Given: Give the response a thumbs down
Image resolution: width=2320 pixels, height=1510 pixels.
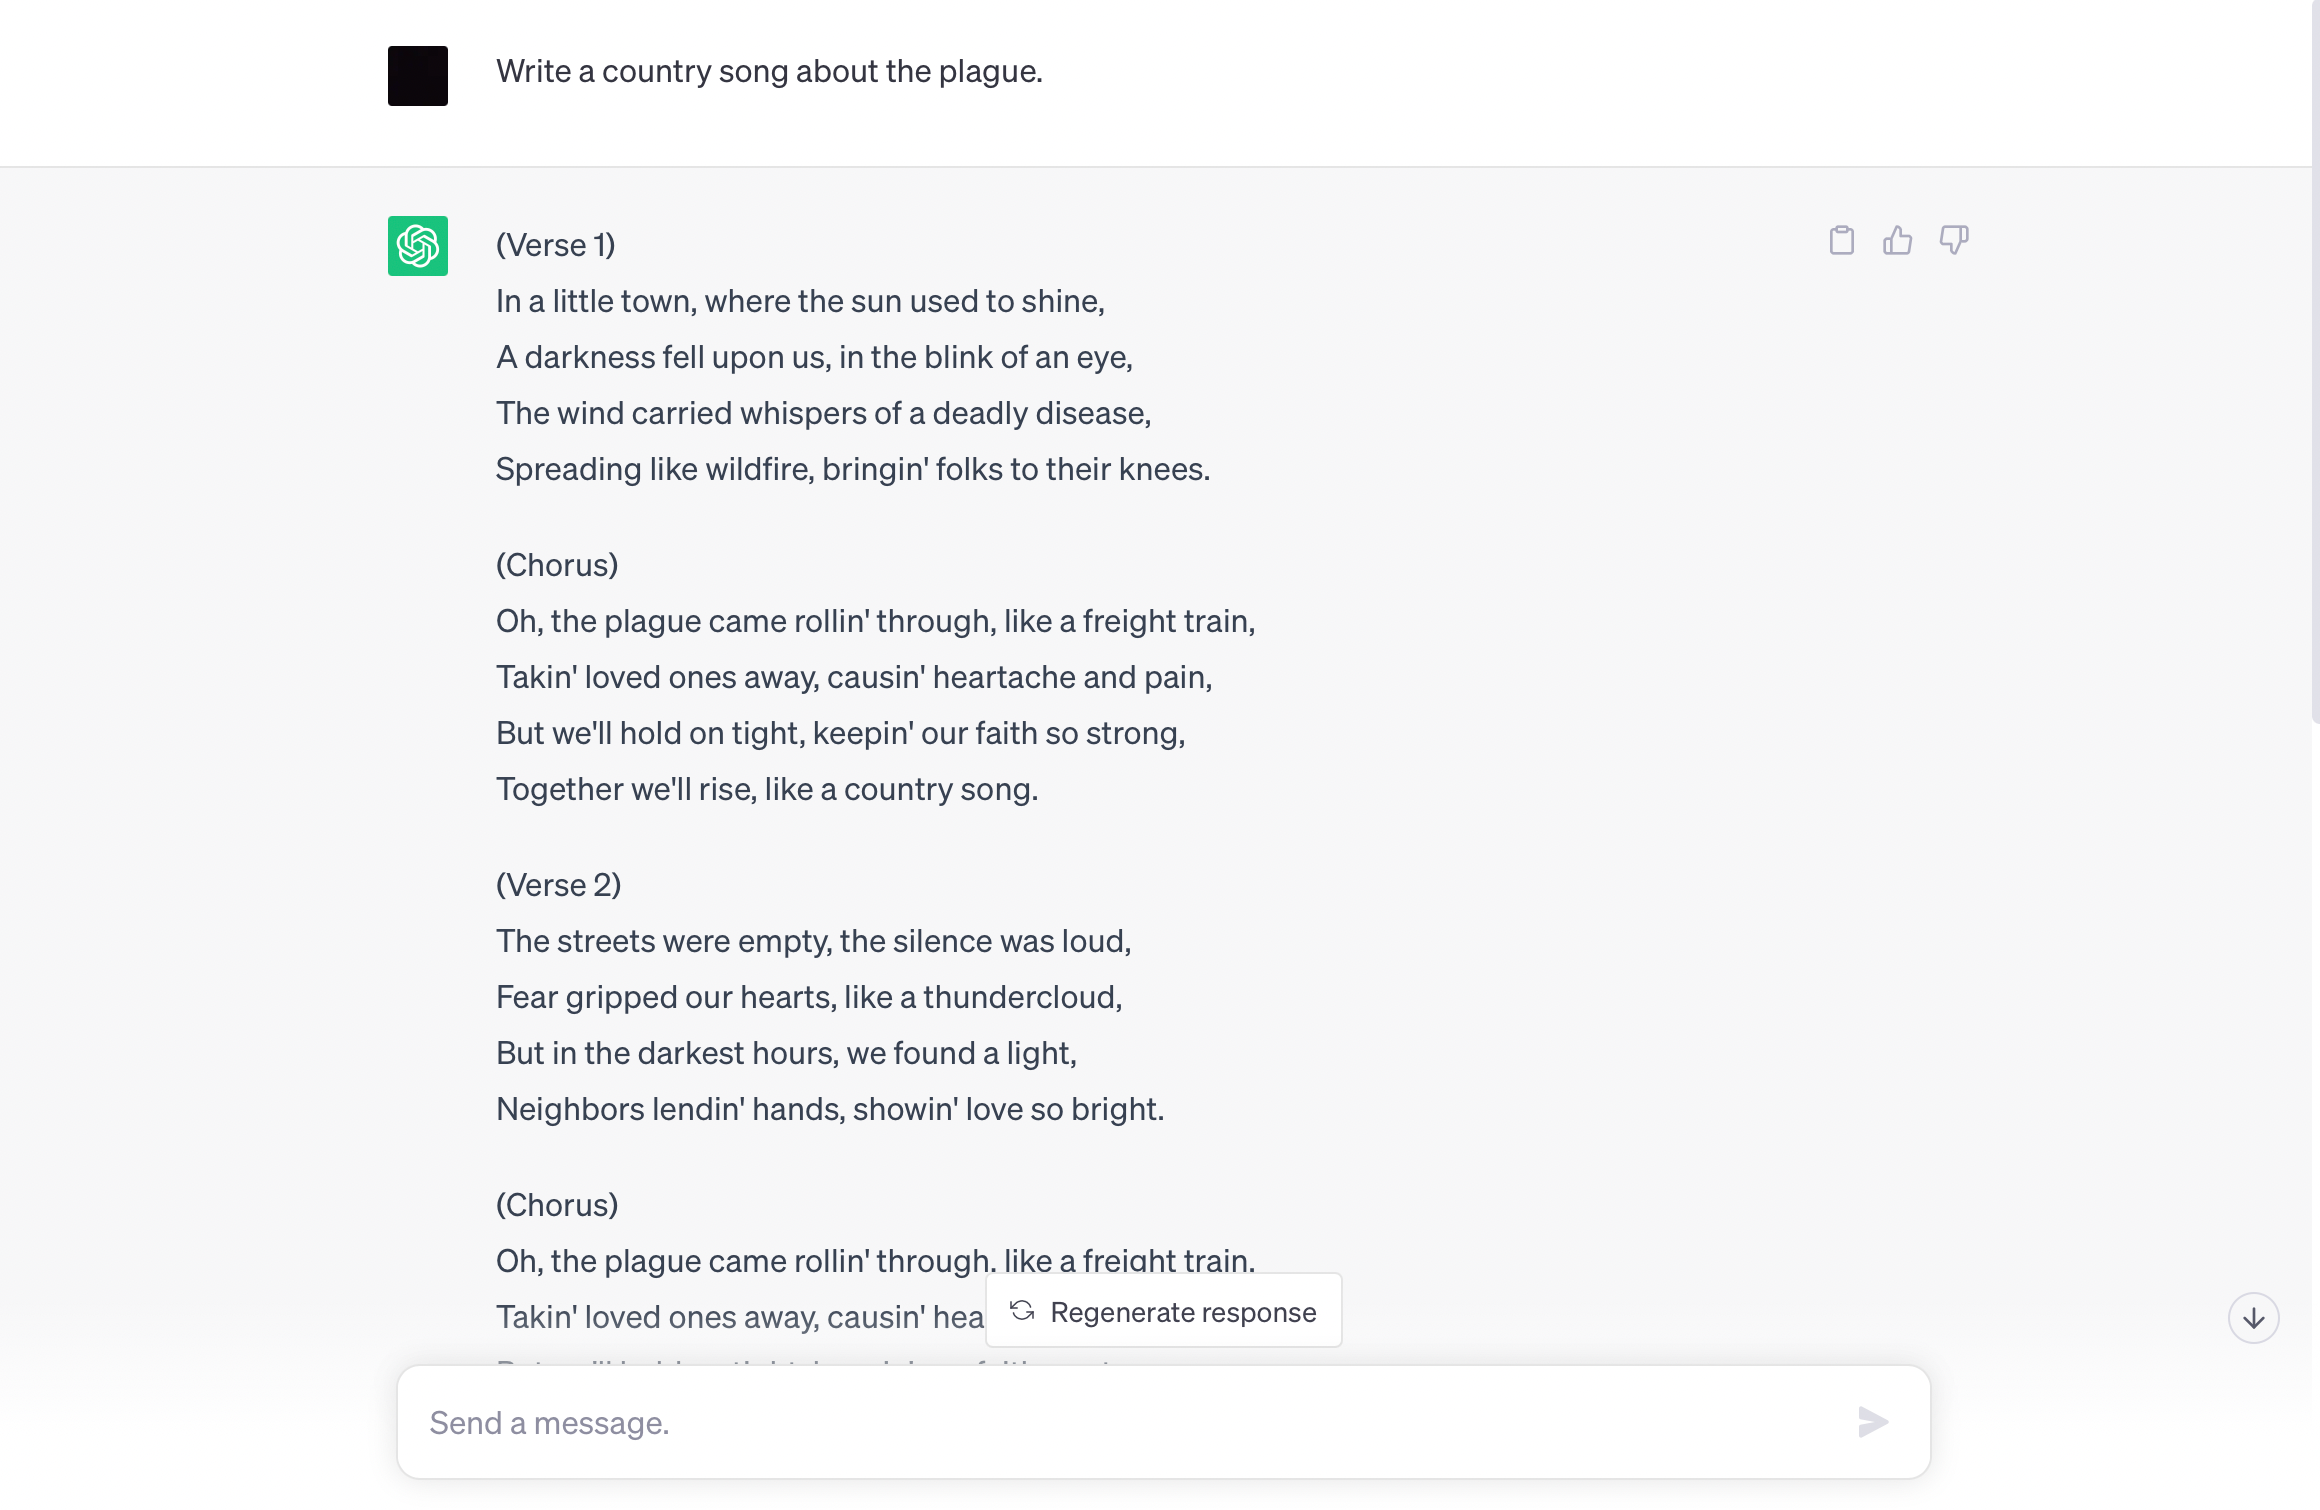Looking at the screenshot, I should coord(1954,240).
